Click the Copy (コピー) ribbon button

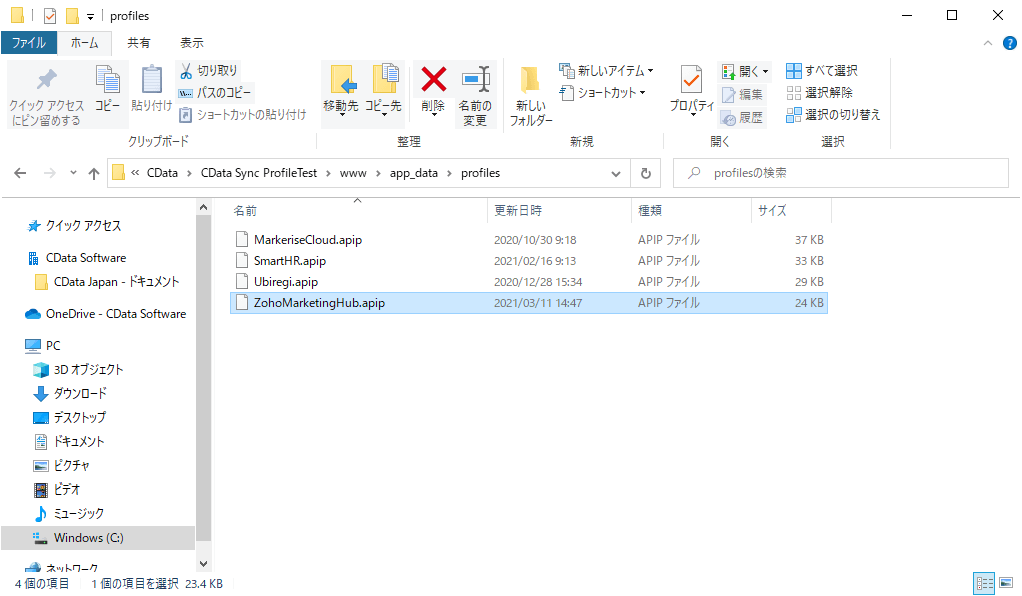click(x=108, y=89)
